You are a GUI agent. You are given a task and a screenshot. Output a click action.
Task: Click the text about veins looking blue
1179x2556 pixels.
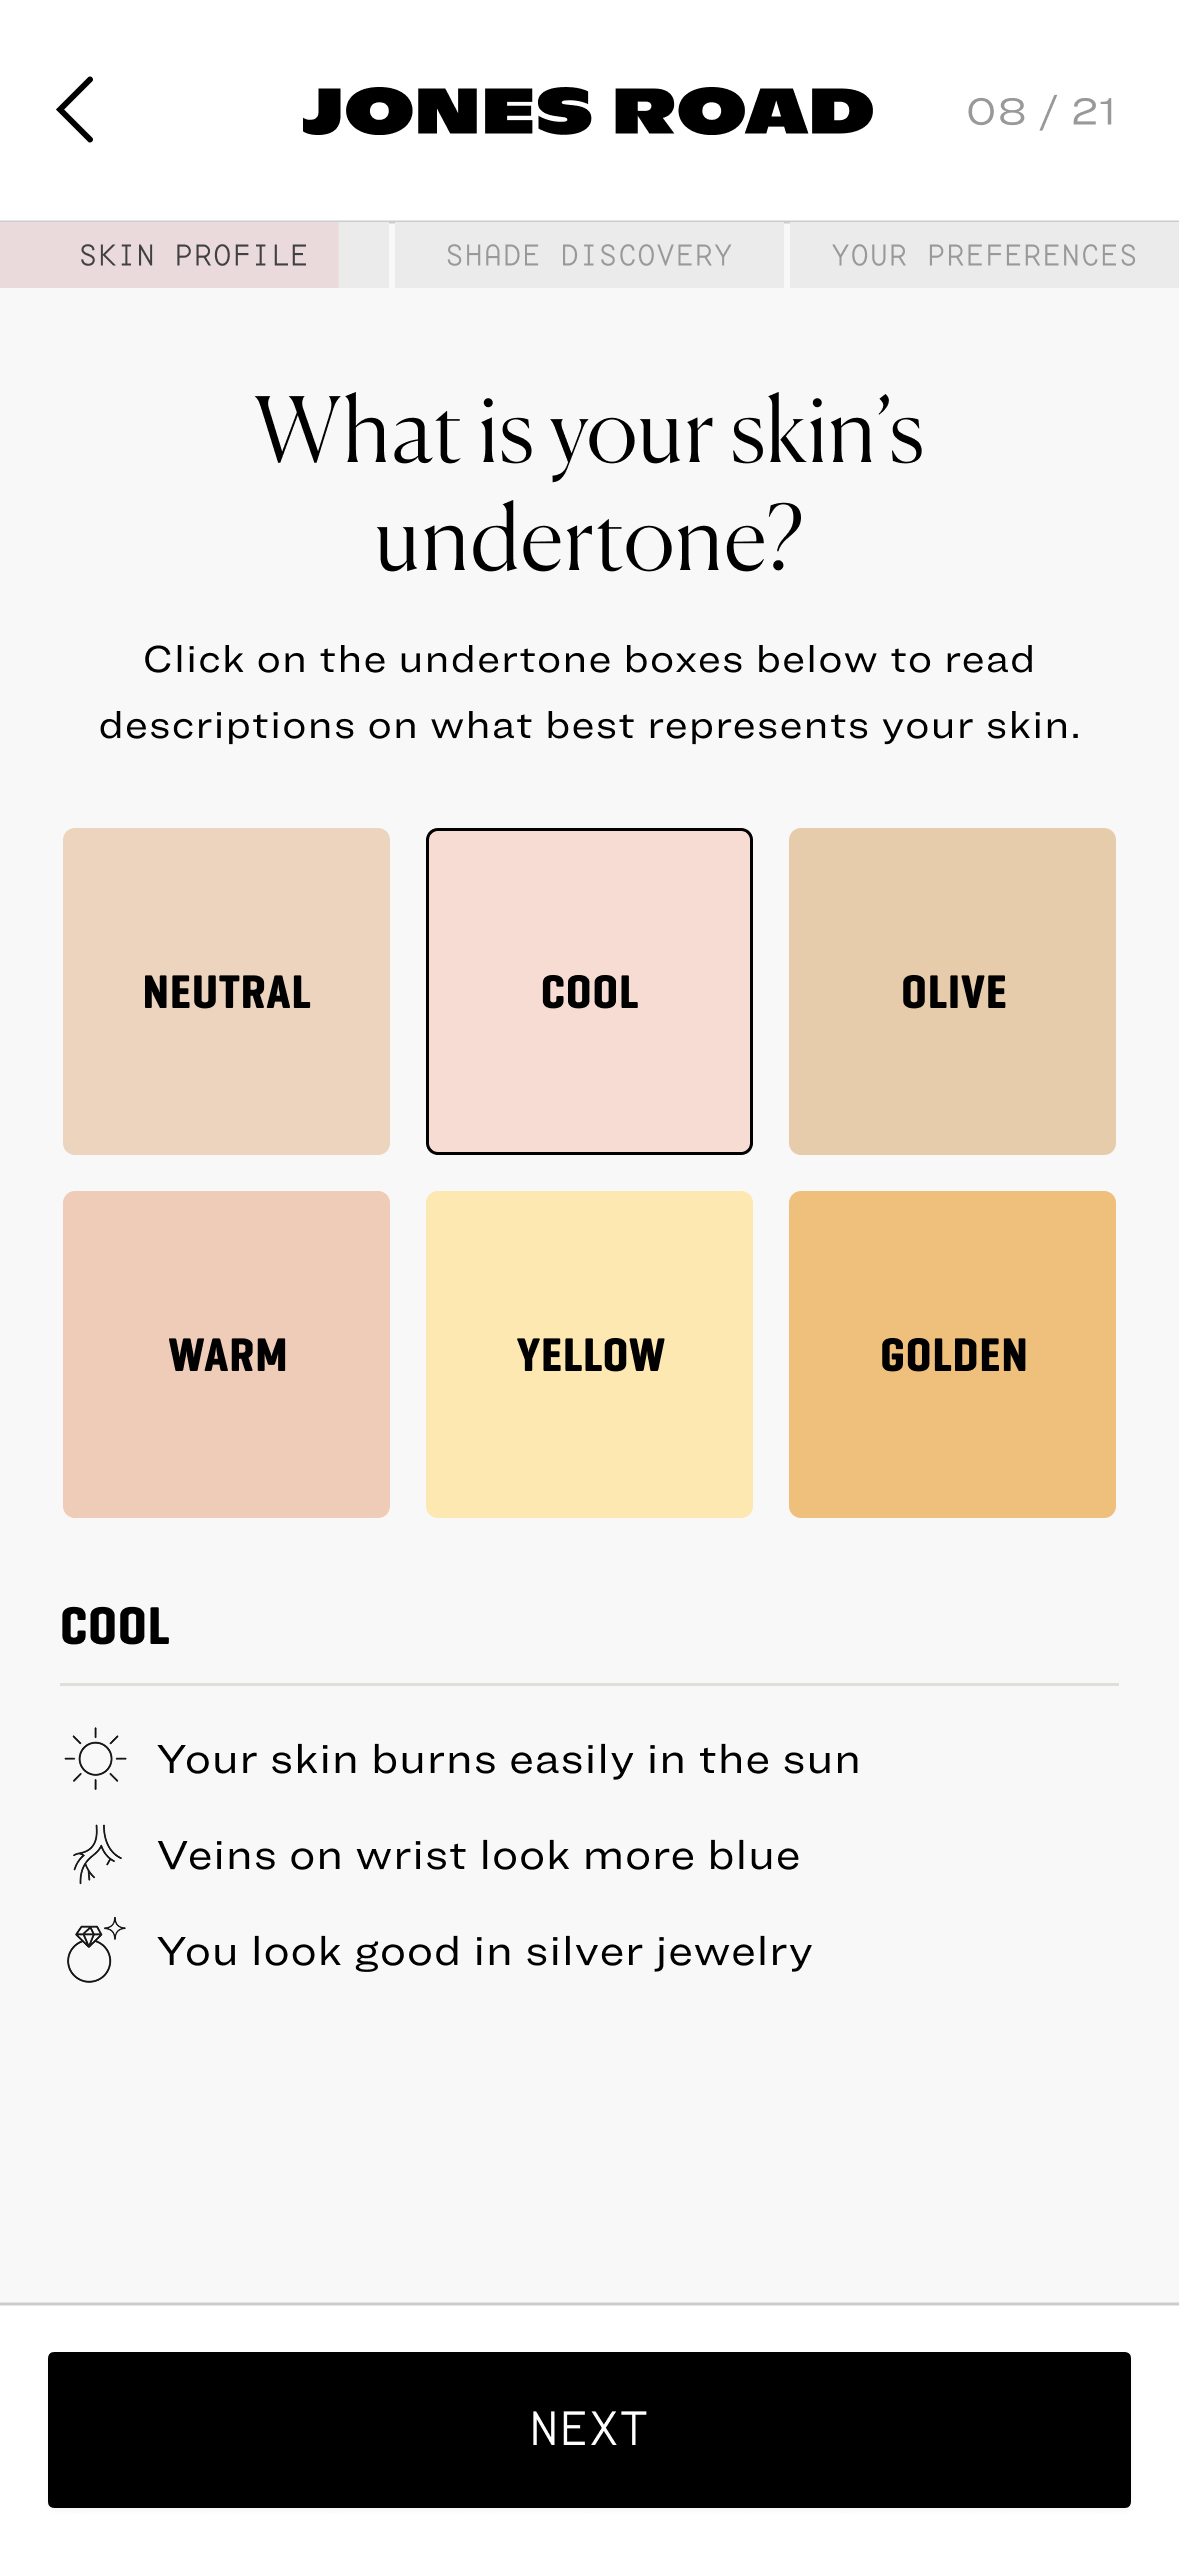(x=480, y=1854)
